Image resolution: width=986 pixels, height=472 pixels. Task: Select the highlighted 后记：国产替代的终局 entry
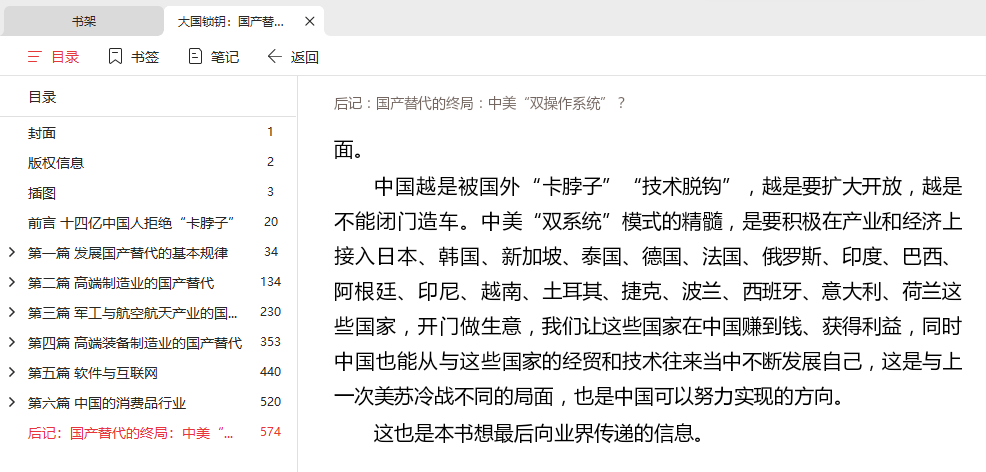click(131, 433)
